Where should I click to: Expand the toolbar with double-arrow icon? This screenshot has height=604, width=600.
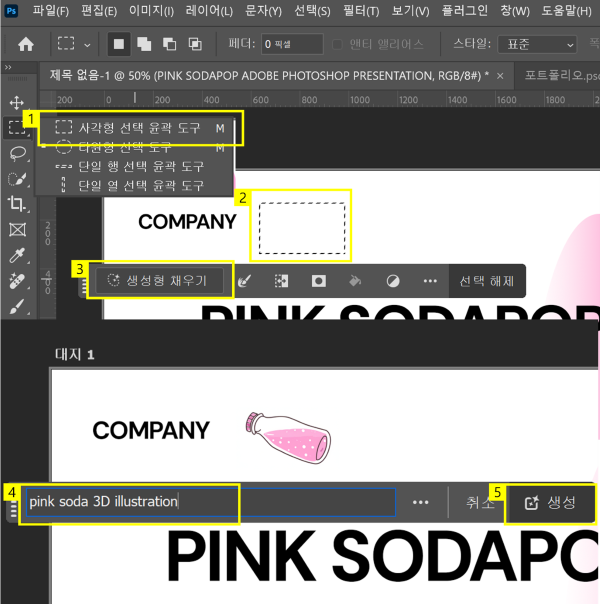coord(8,67)
